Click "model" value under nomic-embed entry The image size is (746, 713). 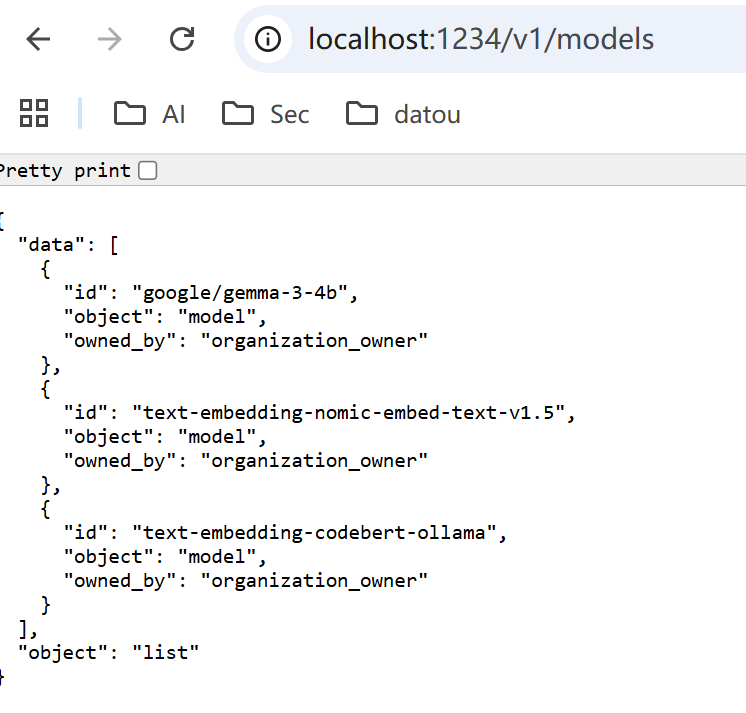point(217,437)
